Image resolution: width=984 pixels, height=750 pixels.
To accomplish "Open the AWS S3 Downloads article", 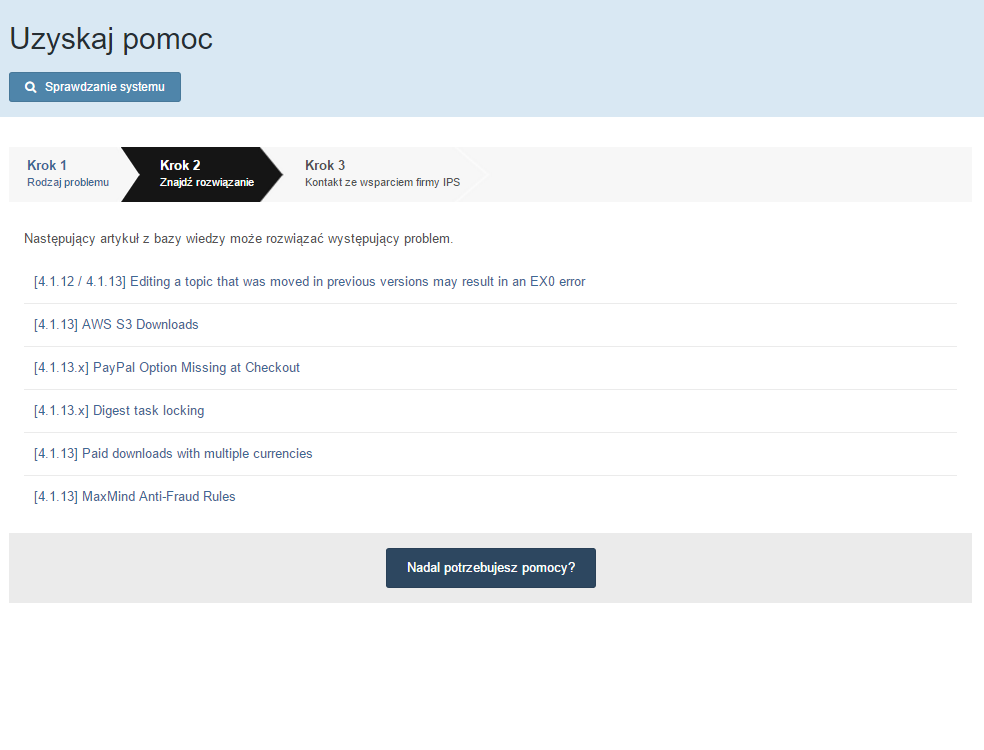I will [x=116, y=325].
